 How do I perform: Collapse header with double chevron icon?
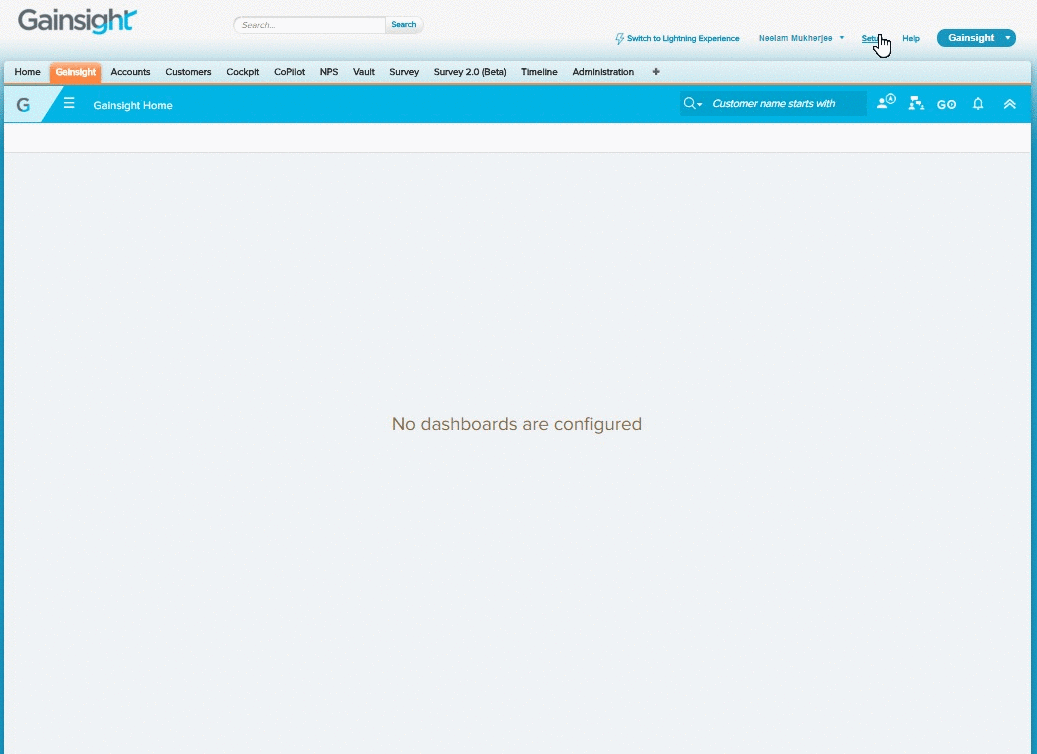[x=1009, y=103]
